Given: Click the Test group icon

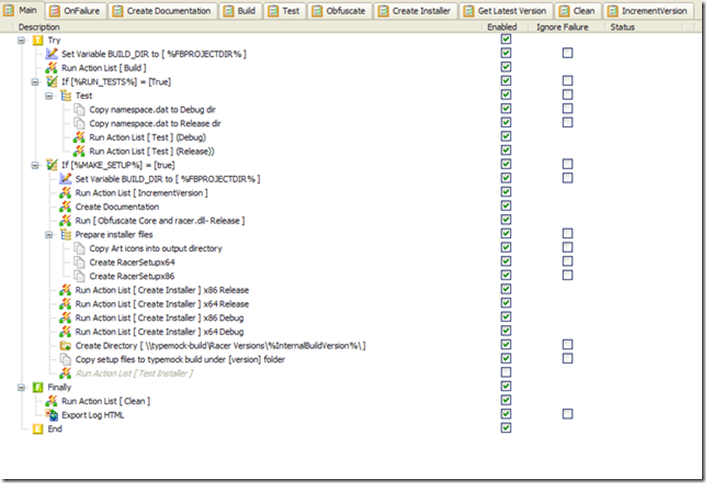Looking at the screenshot, I should (66, 96).
